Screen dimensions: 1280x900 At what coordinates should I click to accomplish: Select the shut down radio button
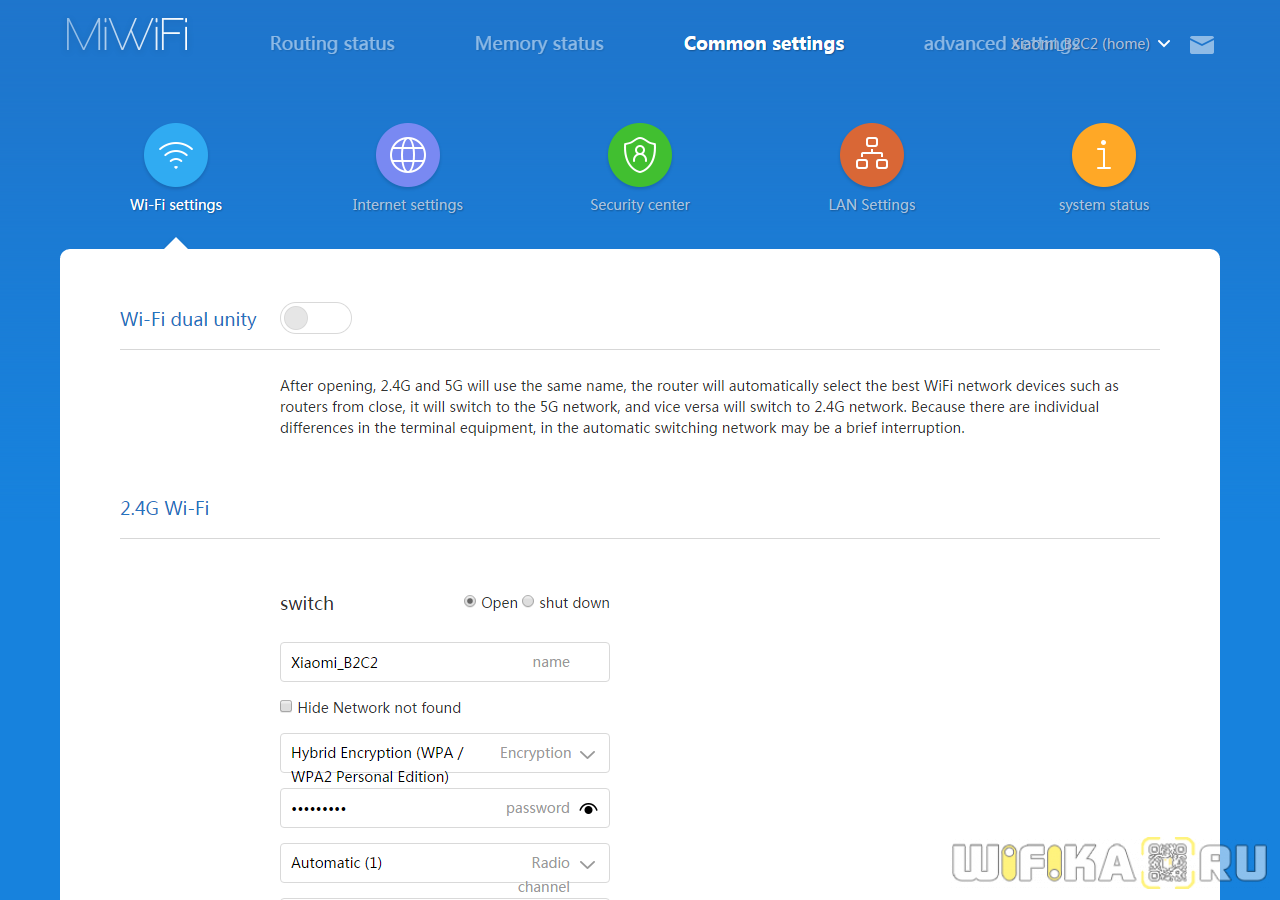click(528, 601)
